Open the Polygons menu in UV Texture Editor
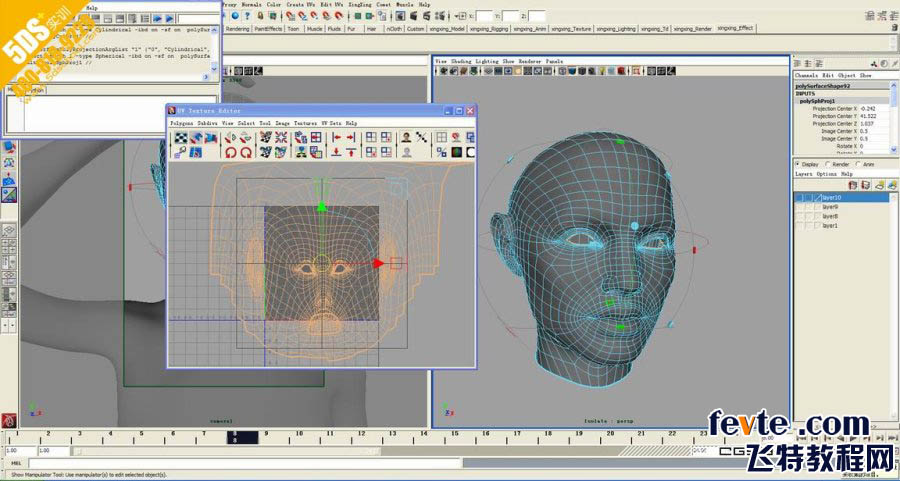This screenshot has width=900, height=481. click(x=181, y=123)
